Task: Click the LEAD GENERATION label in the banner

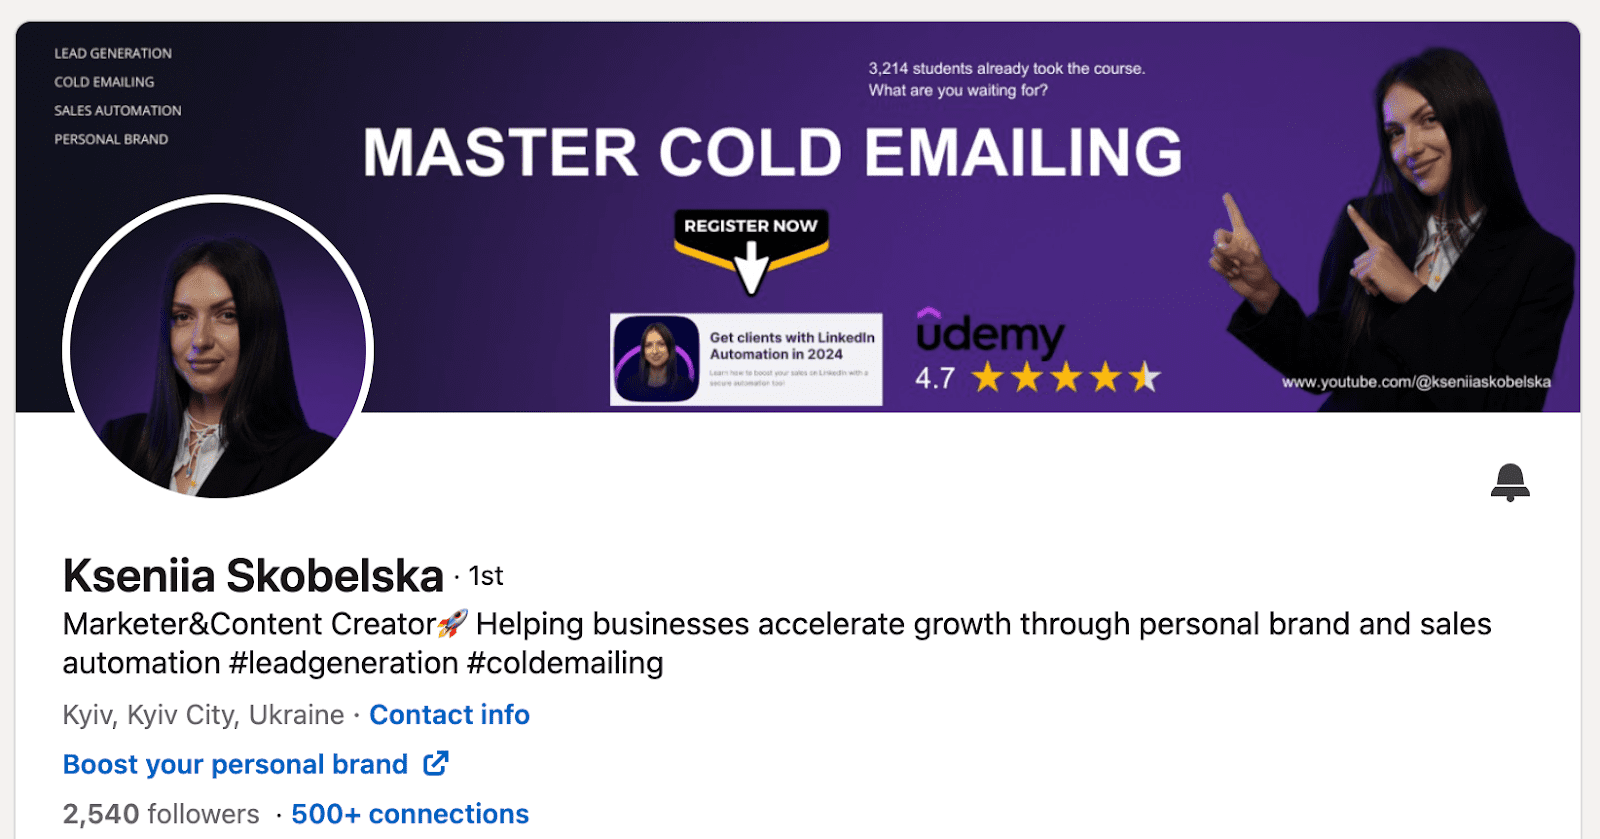Action: pyautogui.click(x=113, y=53)
